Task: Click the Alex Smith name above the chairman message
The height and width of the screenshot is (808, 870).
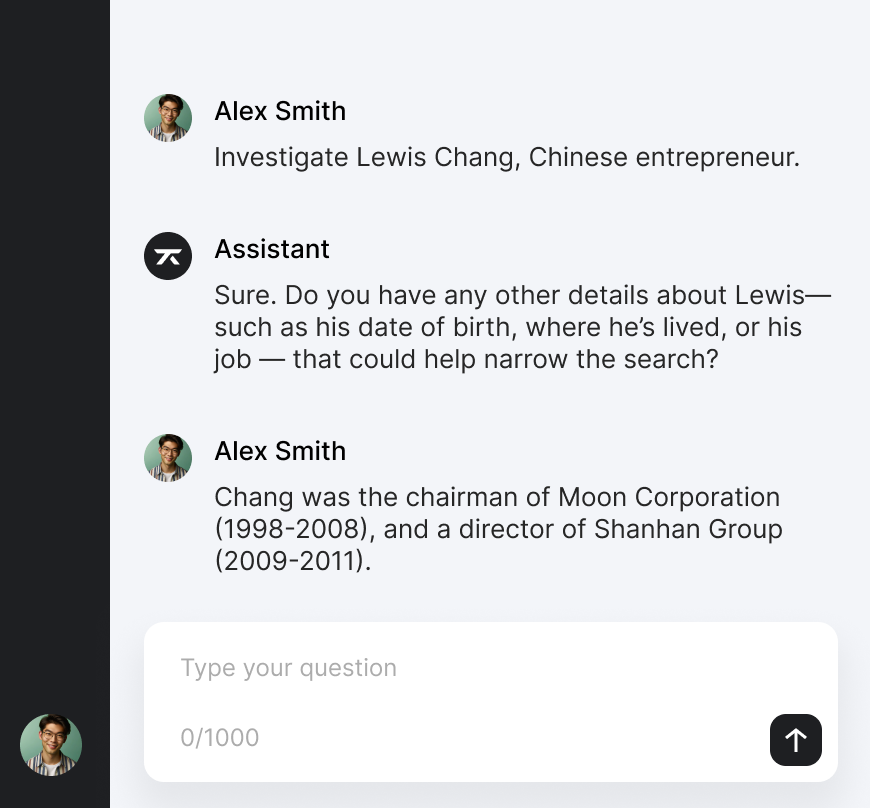Action: [280, 451]
